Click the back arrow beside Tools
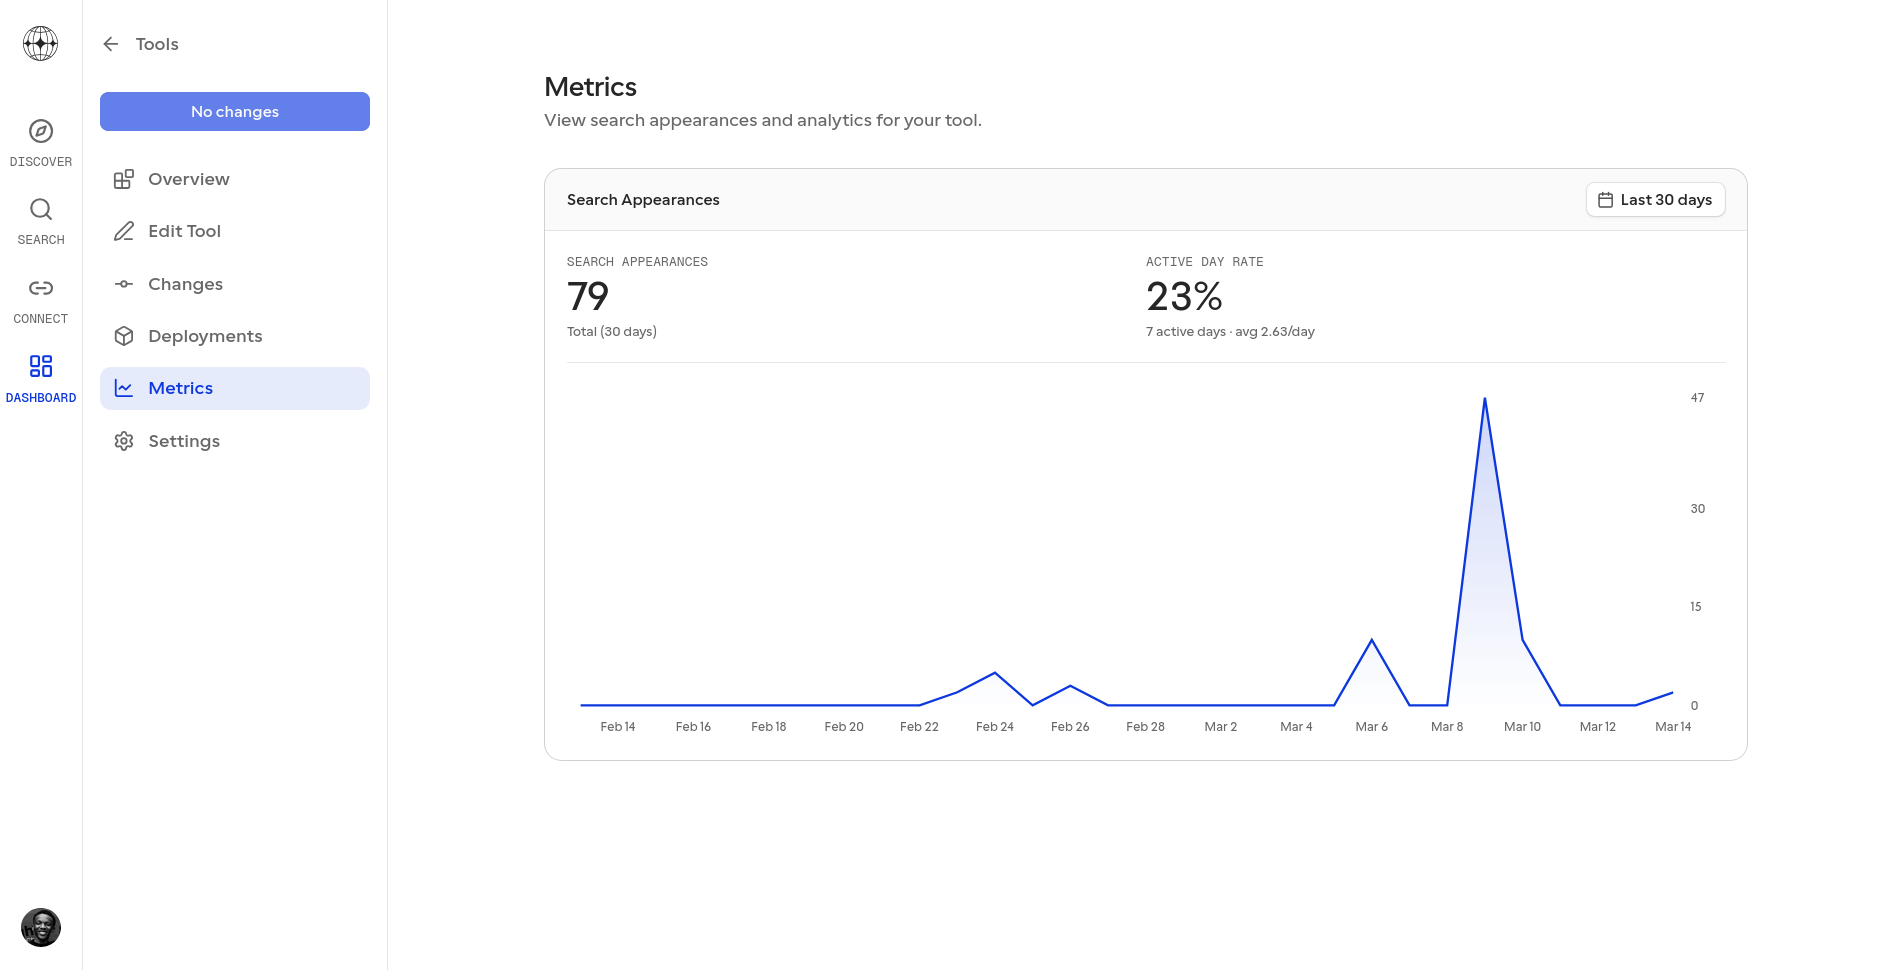 coord(111,44)
